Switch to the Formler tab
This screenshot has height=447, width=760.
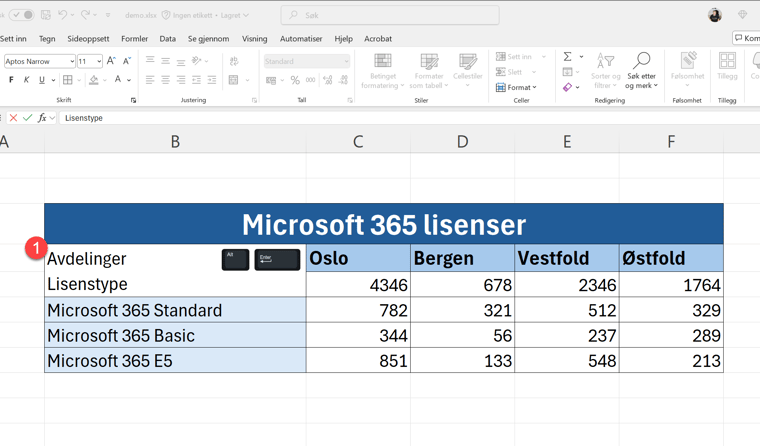pos(134,39)
